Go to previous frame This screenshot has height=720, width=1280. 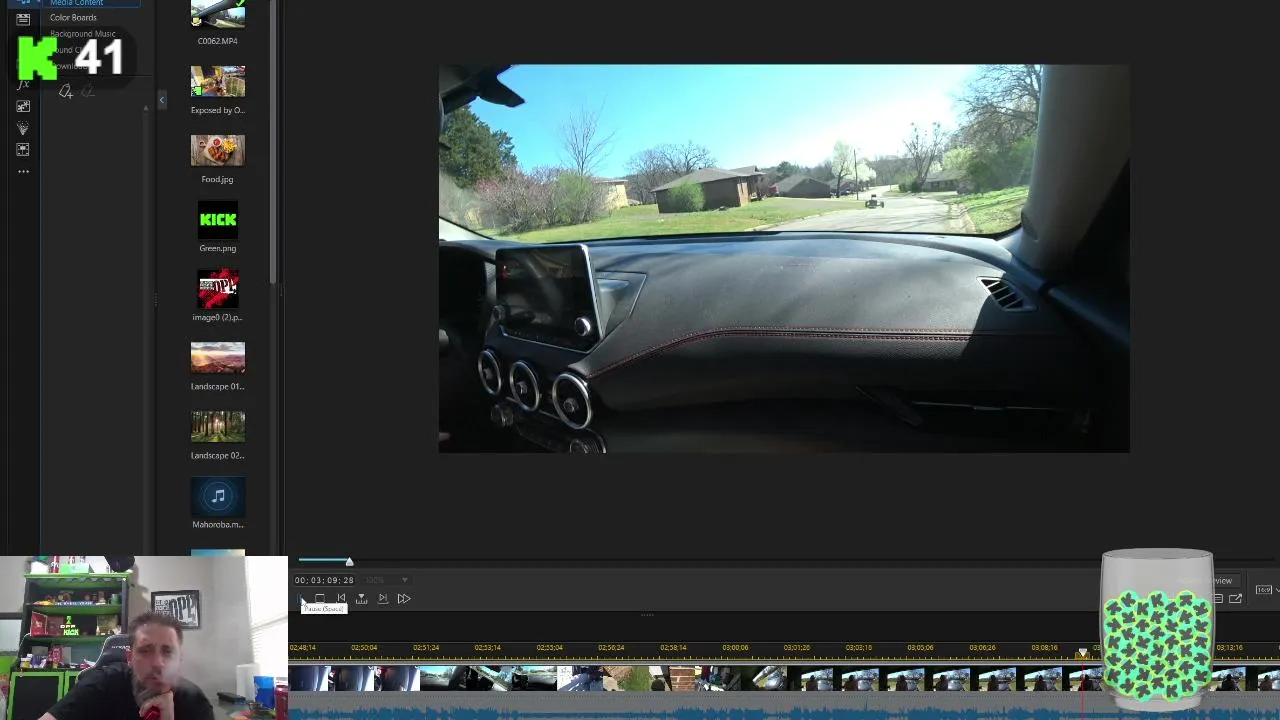tap(341, 599)
